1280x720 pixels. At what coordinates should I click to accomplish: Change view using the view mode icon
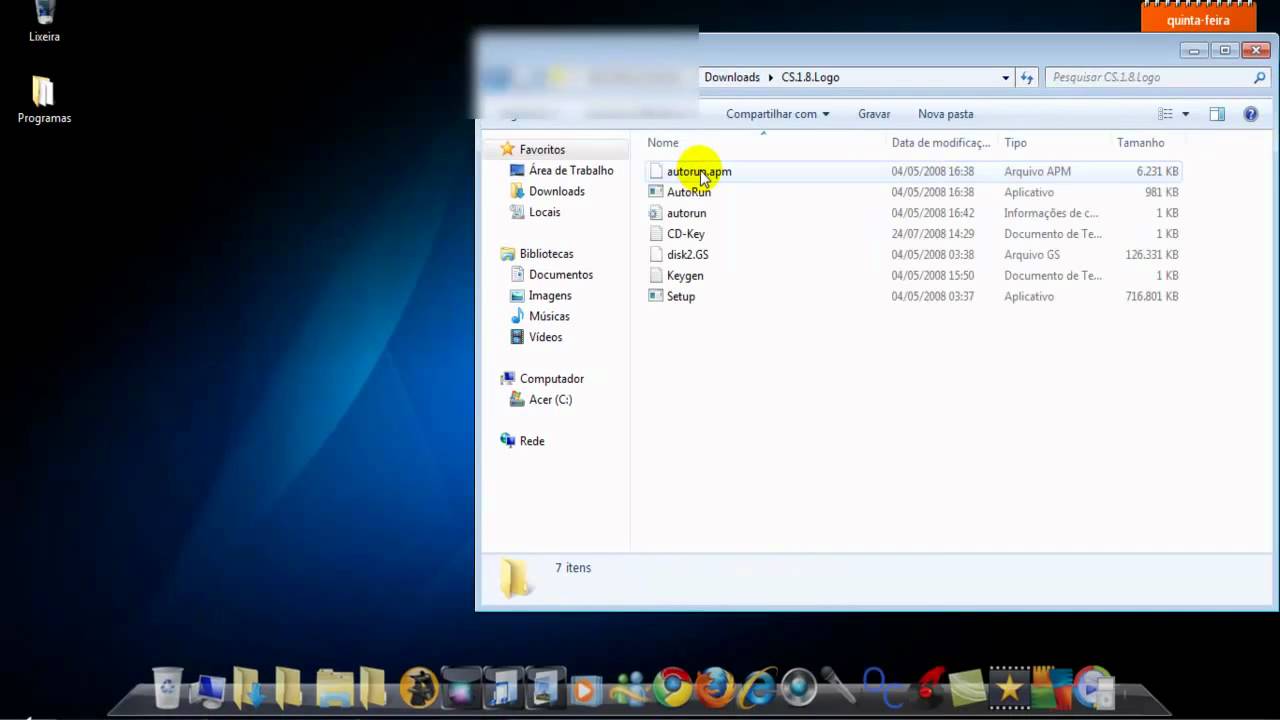tap(1165, 114)
